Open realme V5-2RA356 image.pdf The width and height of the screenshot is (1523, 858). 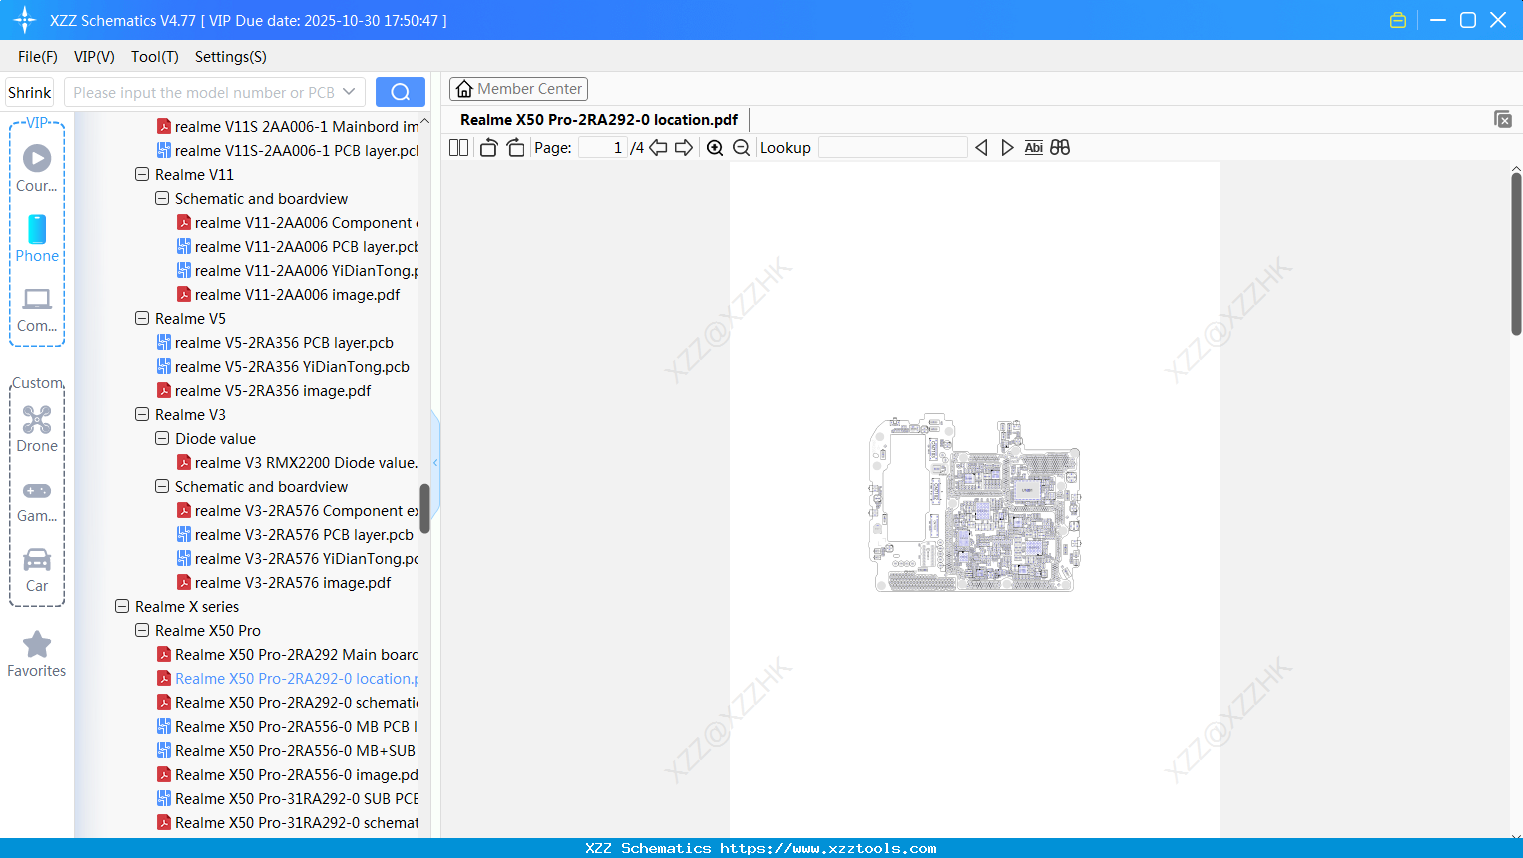(x=264, y=390)
